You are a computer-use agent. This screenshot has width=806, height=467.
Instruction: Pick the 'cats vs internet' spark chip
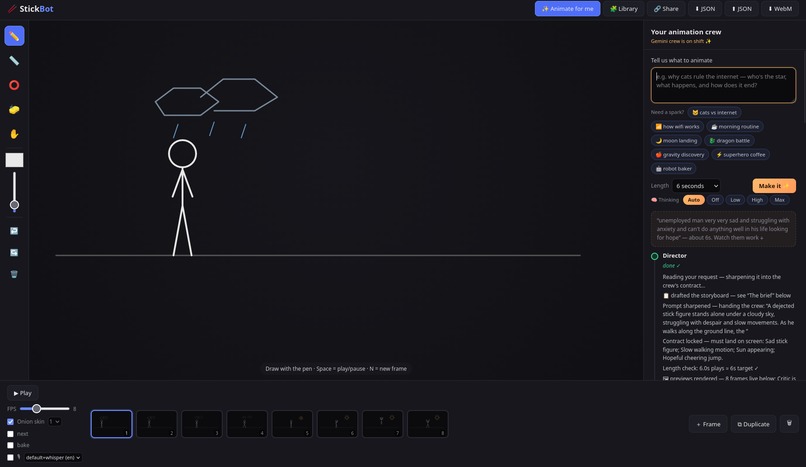tap(715, 113)
